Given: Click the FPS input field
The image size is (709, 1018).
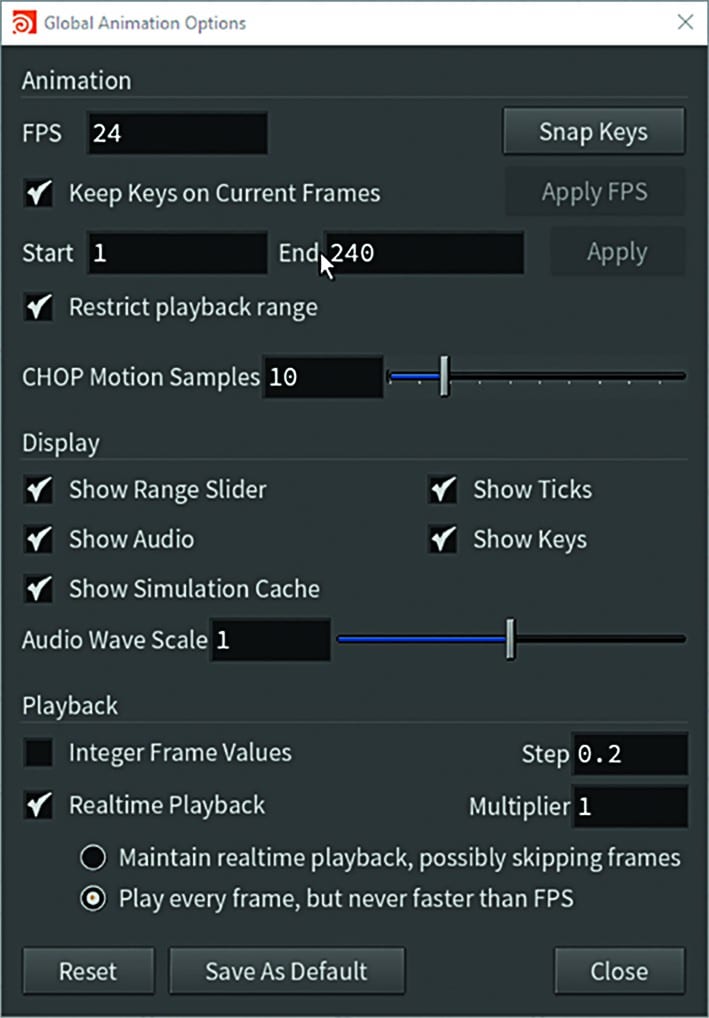Looking at the screenshot, I should pyautogui.click(x=177, y=131).
